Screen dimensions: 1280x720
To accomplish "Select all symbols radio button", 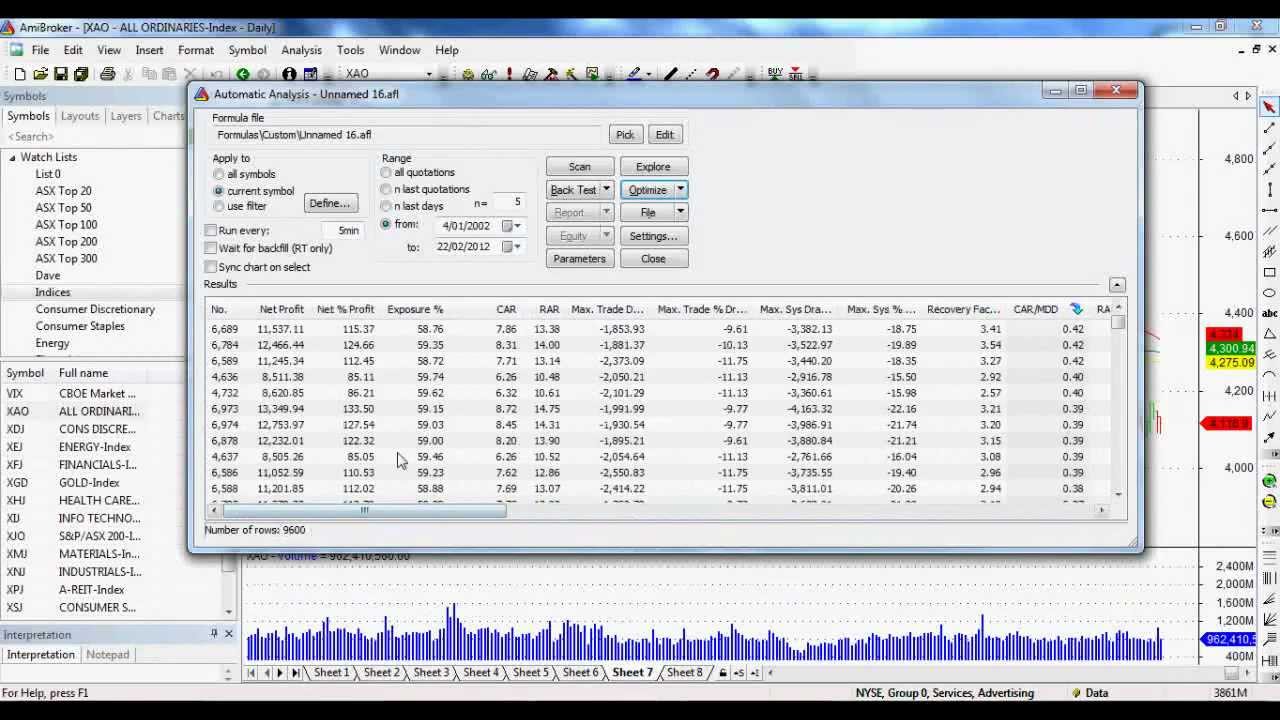I will tap(218, 174).
